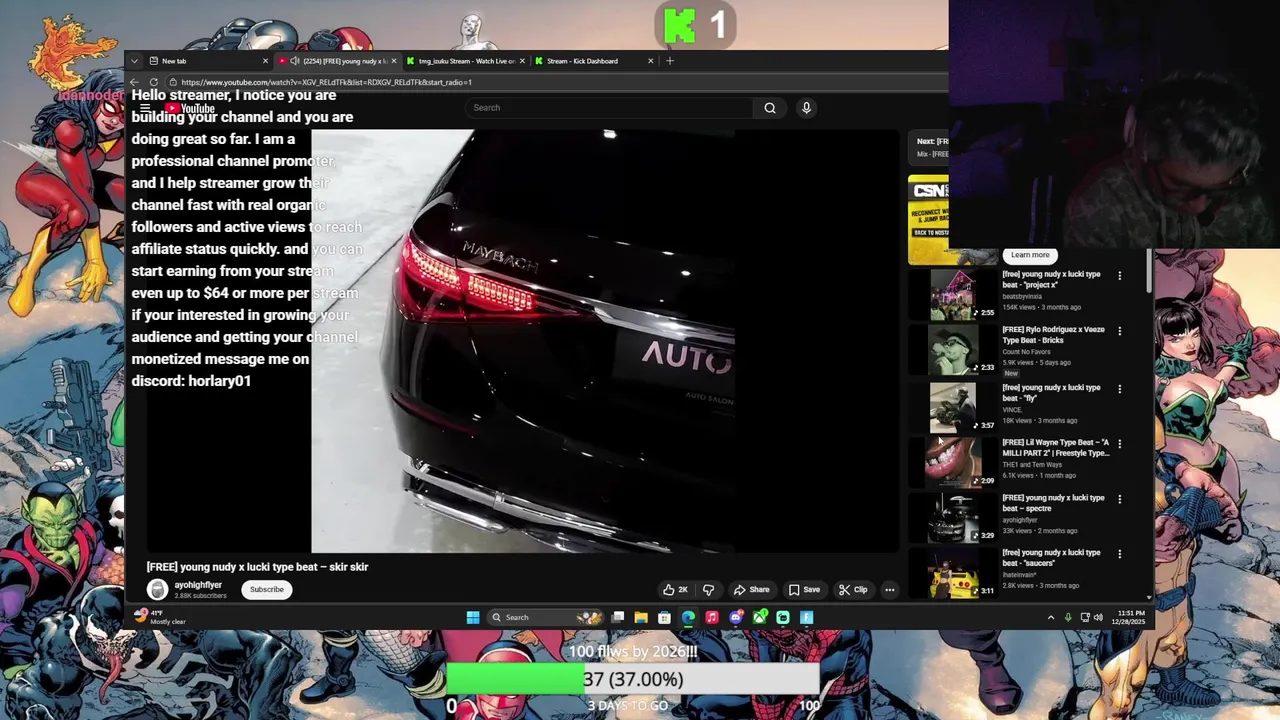Like the video with thumbs-up button
Viewport: 1280px width, 720px height.
[x=675, y=590]
